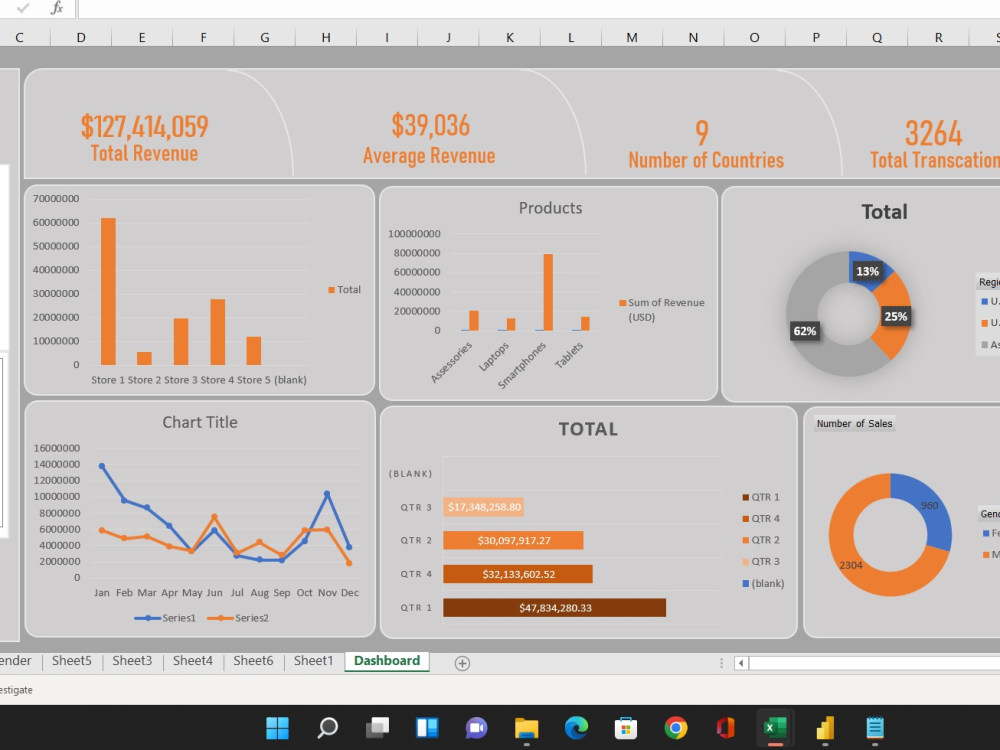Open Task View on the taskbar
The width and height of the screenshot is (1000, 750).
(x=378, y=727)
